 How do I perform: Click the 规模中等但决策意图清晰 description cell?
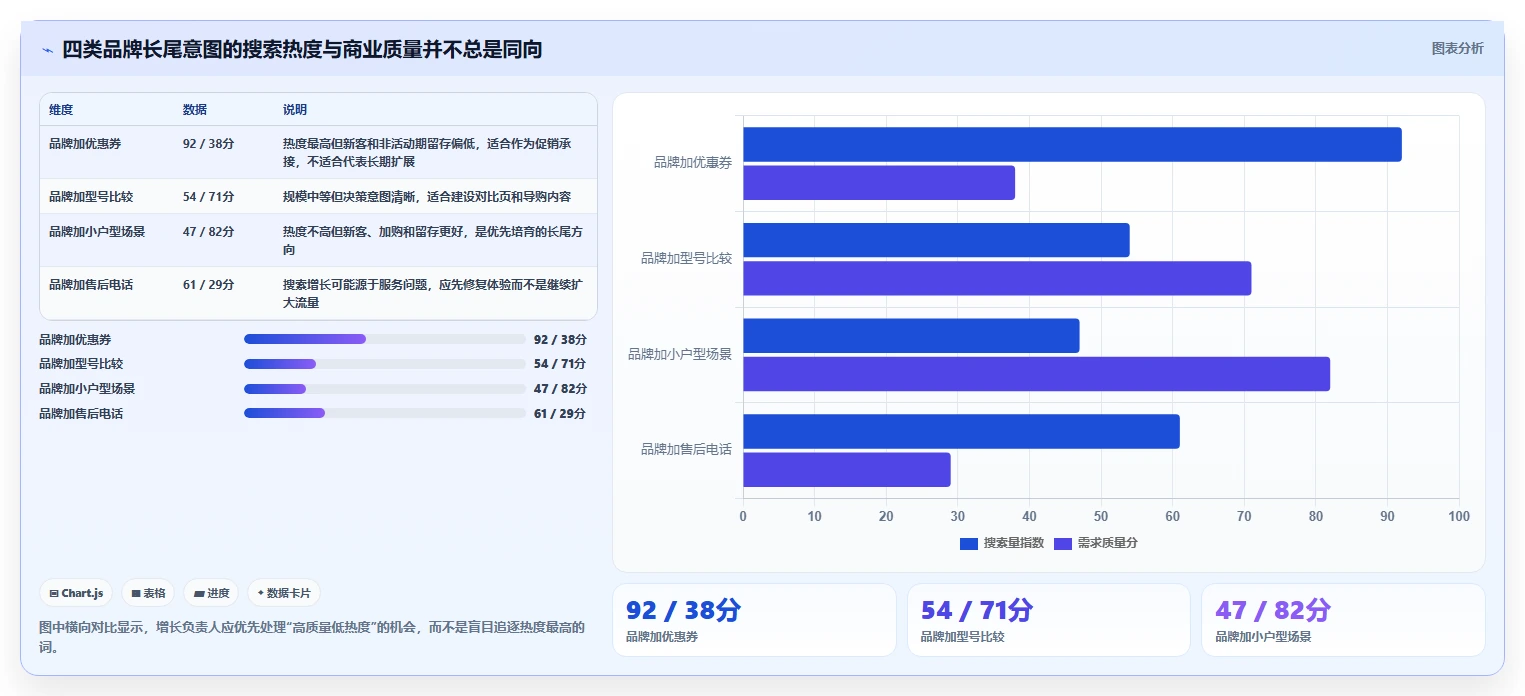pyautogui.click(x=427, y=196)
